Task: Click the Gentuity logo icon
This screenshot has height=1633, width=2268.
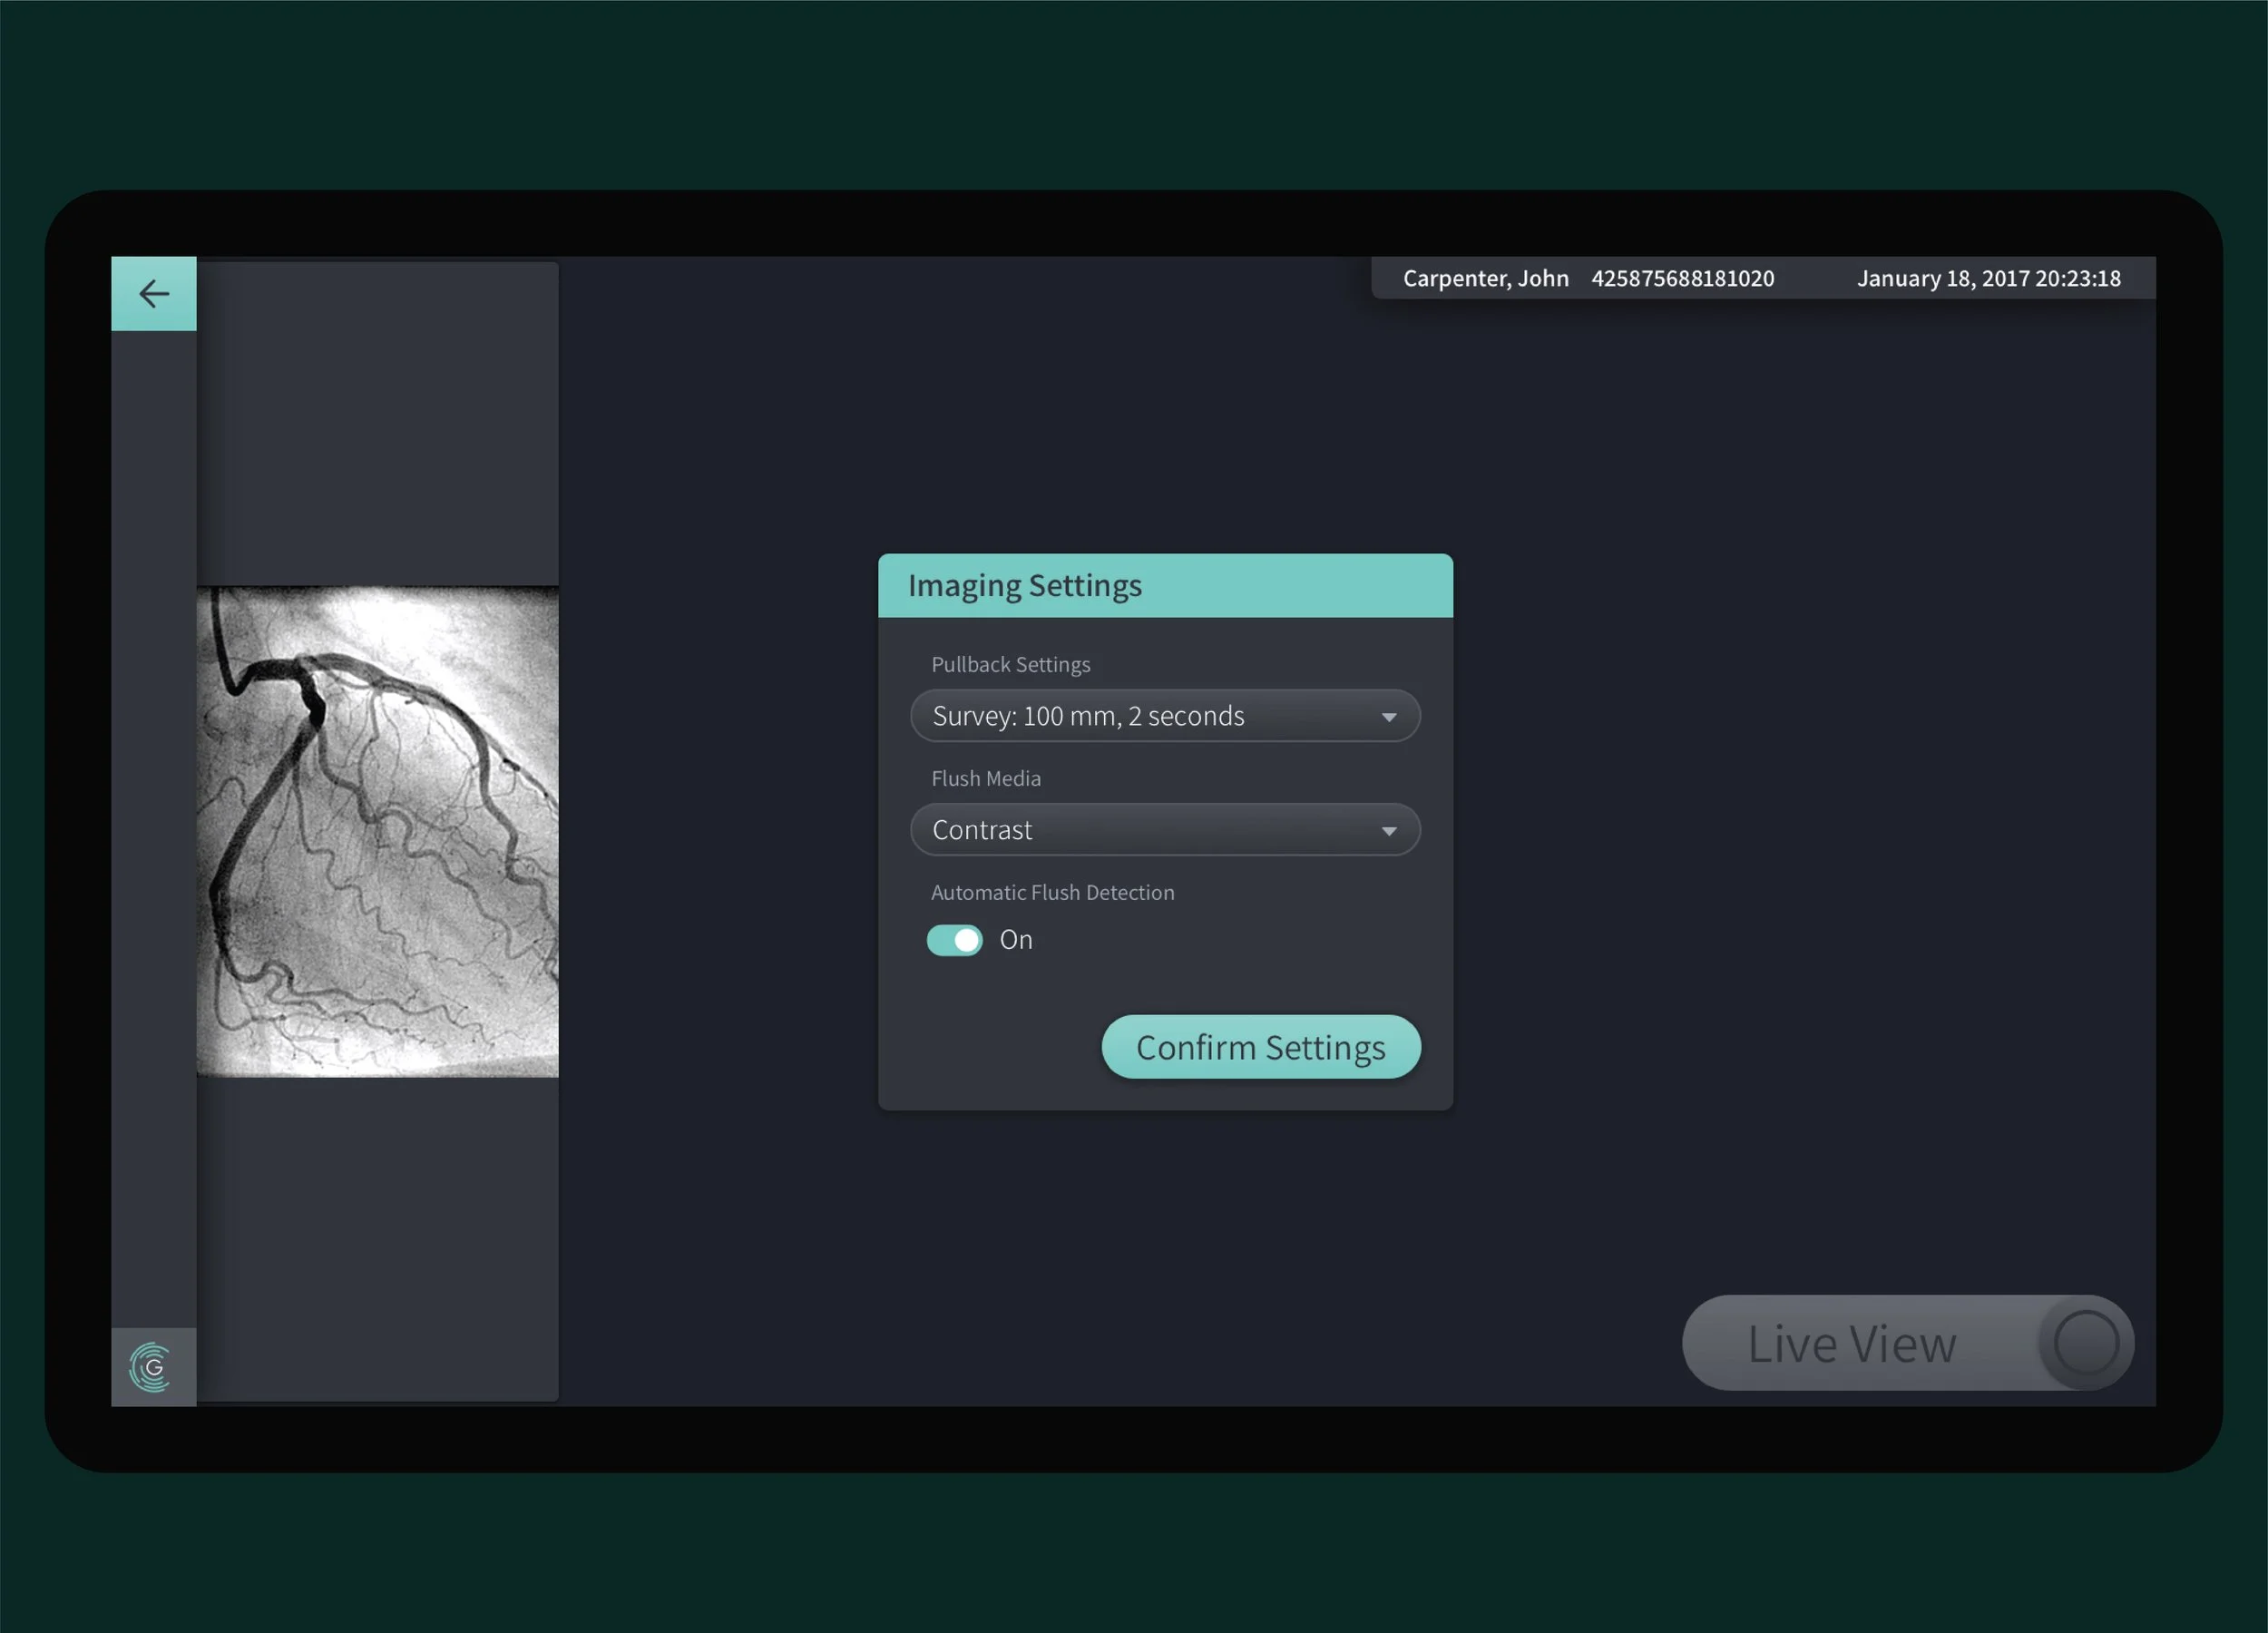Action: [152, 1366]
